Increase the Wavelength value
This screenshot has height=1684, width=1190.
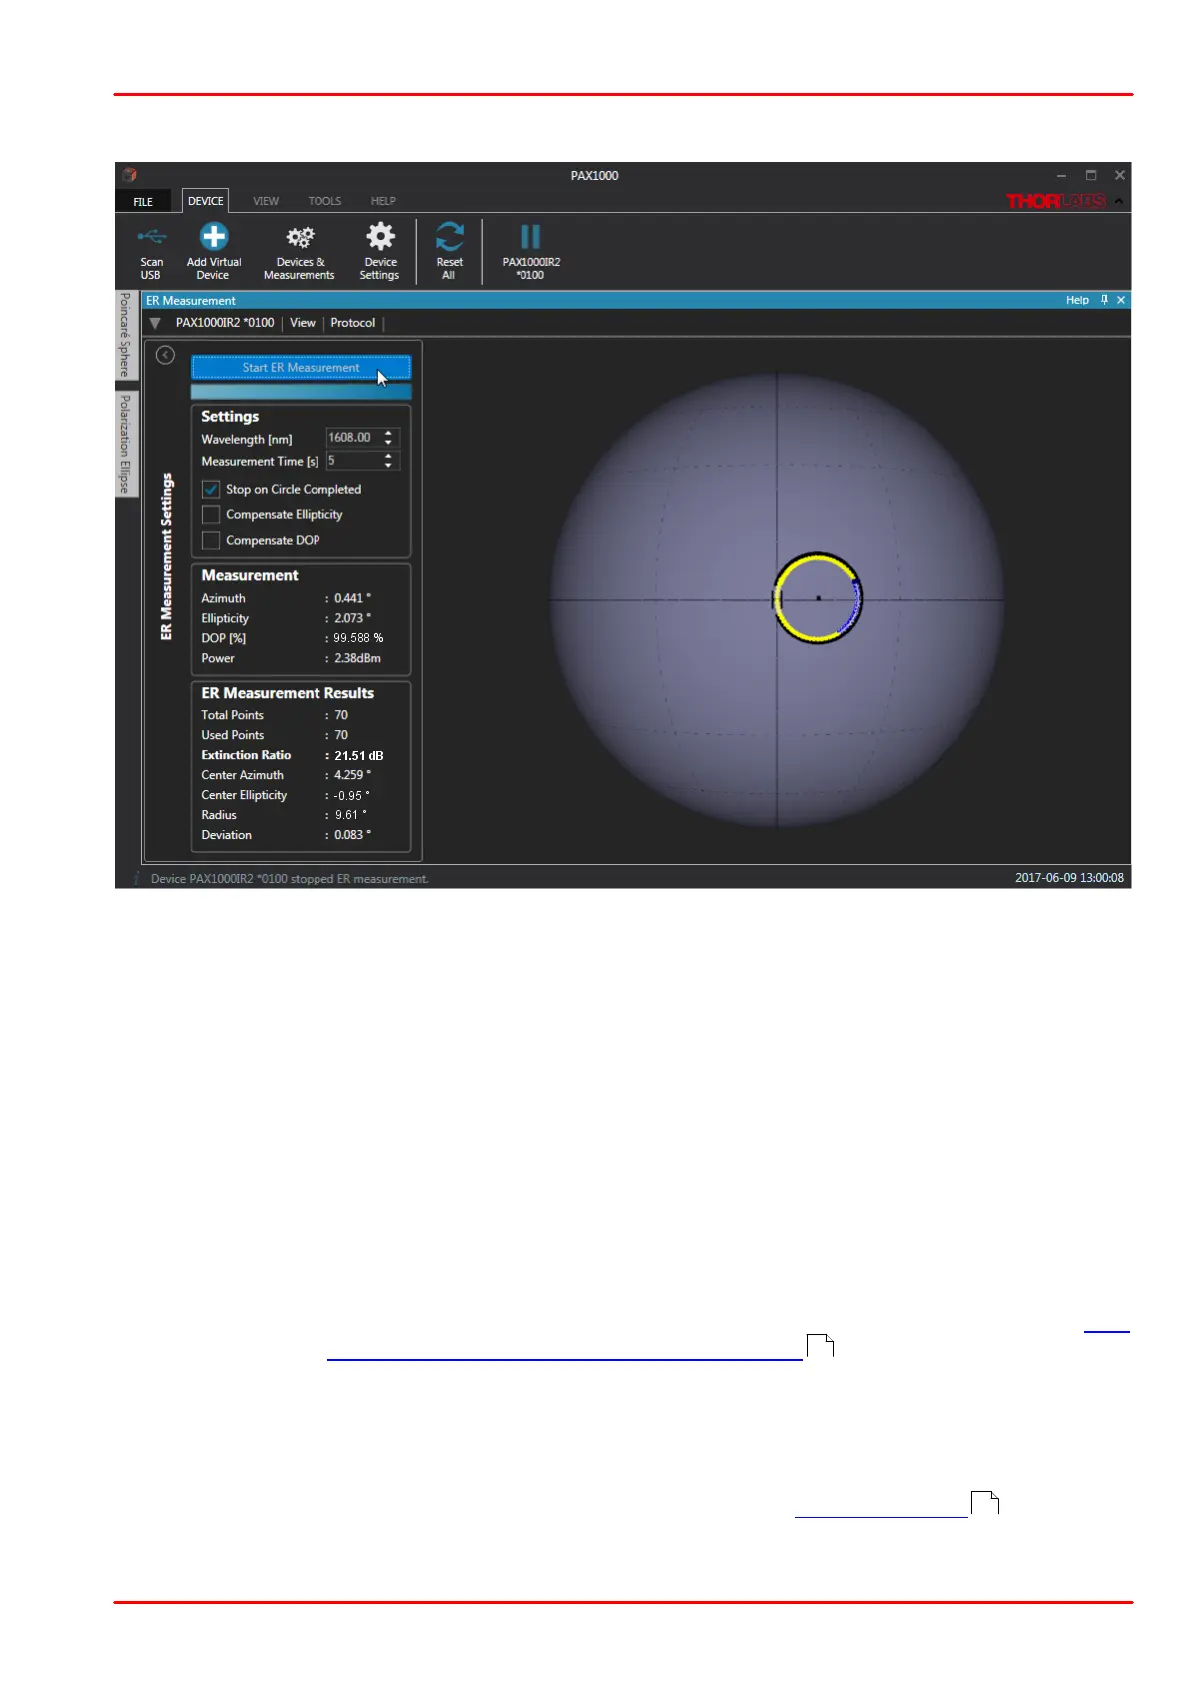(x=388, y=433)
